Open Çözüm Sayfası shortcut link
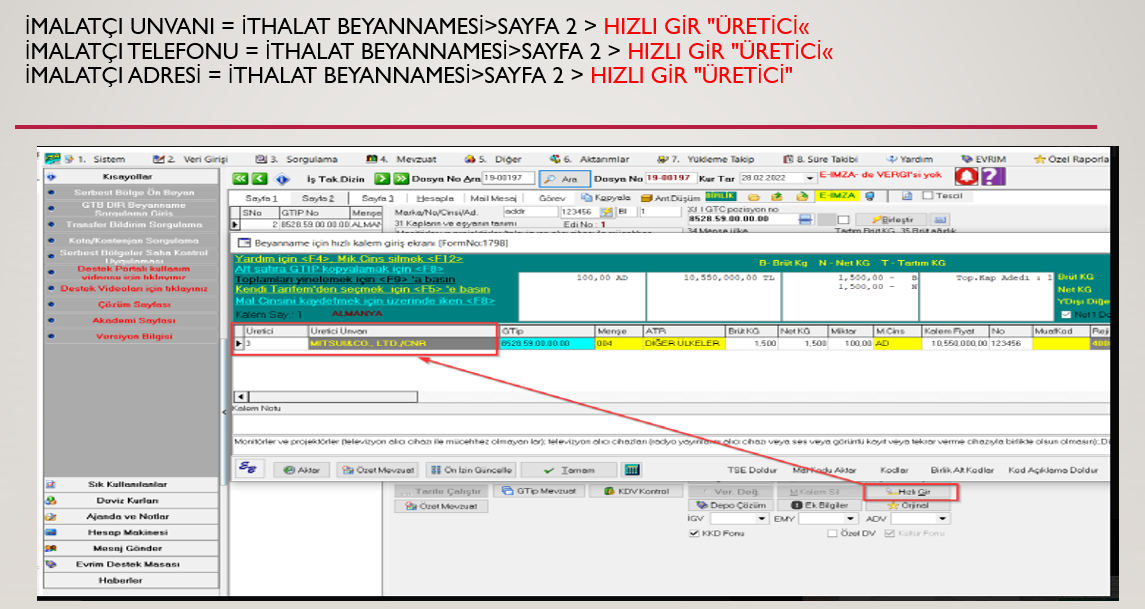Viewport: 1145px width, 609px height. coord(134,304)
